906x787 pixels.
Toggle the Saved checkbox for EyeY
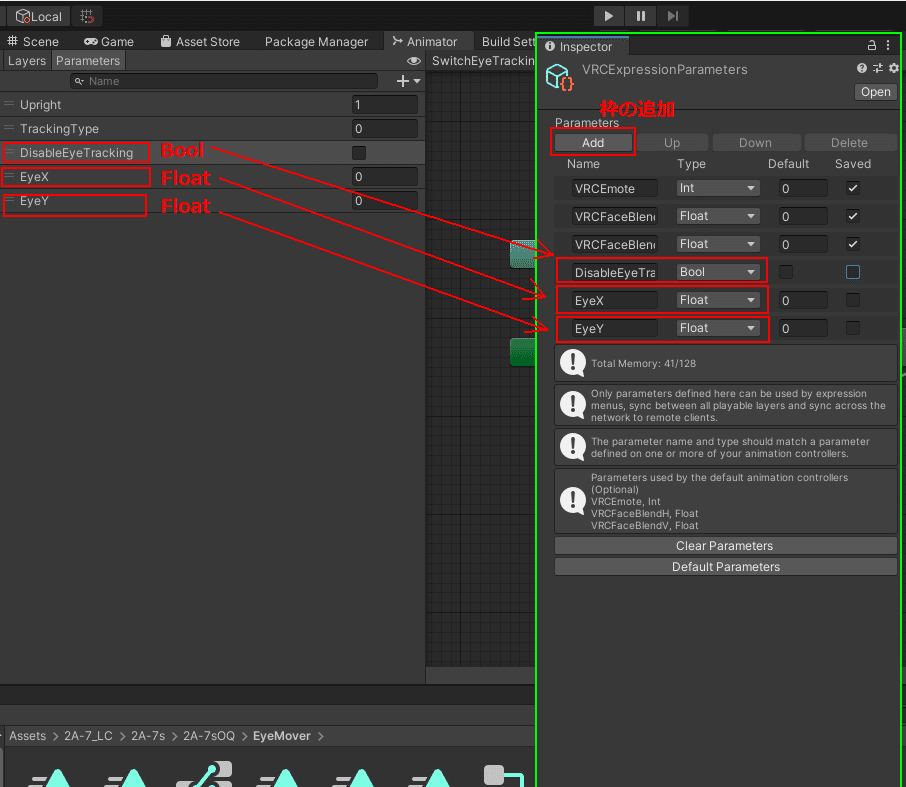pyautogui.click(x=852, y=328)
